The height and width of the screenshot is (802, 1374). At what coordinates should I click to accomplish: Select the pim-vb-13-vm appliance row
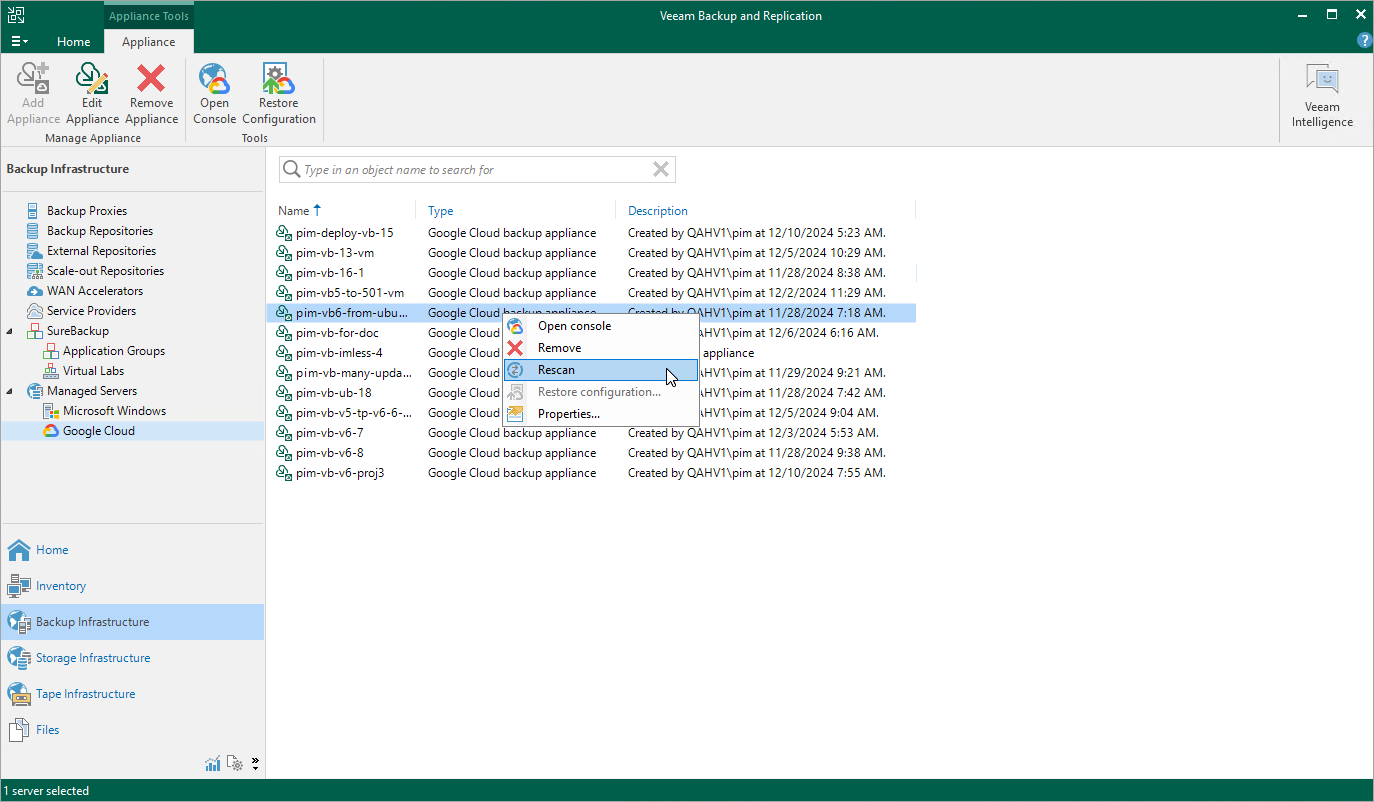595,253
